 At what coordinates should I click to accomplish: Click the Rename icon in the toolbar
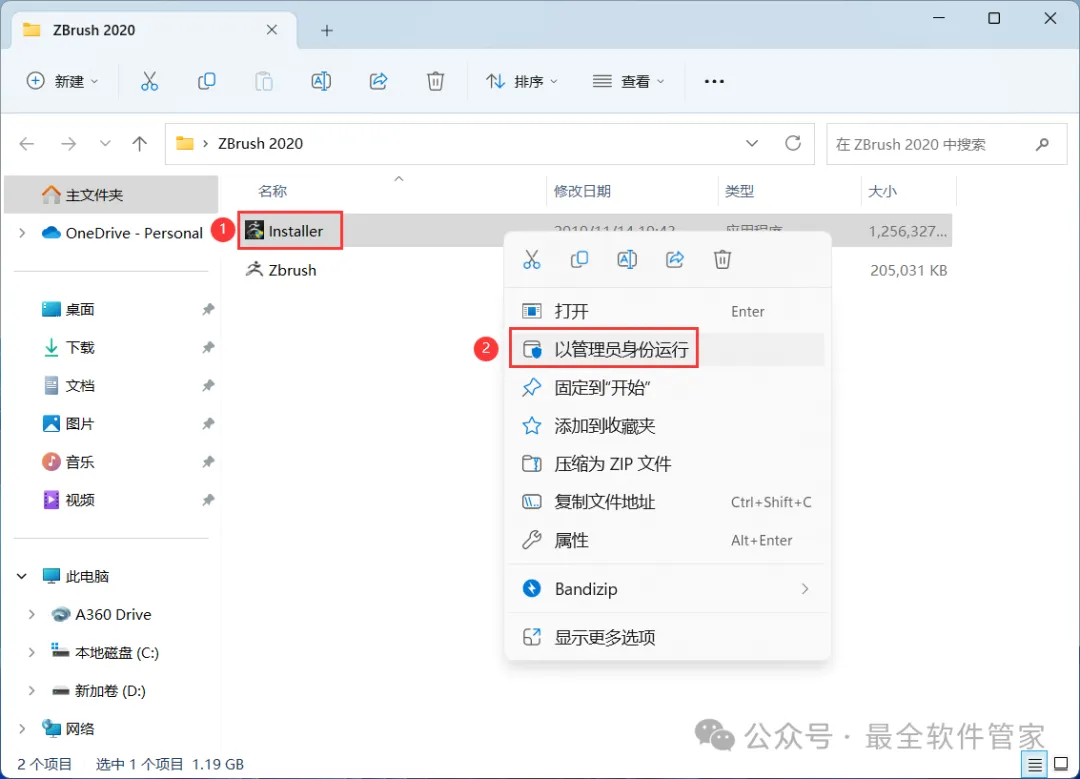pos(321,81)
